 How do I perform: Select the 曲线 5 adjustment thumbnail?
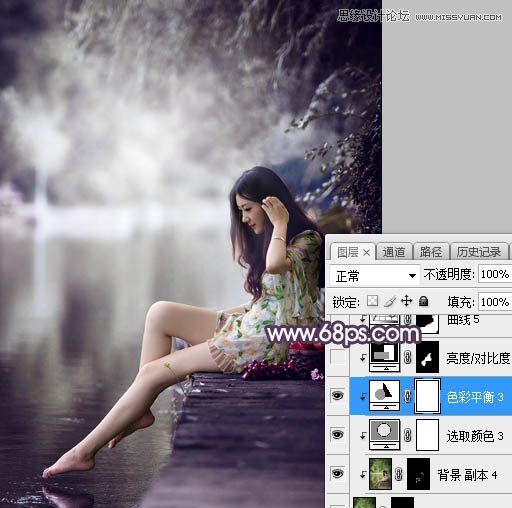click(x=385, y=319)
